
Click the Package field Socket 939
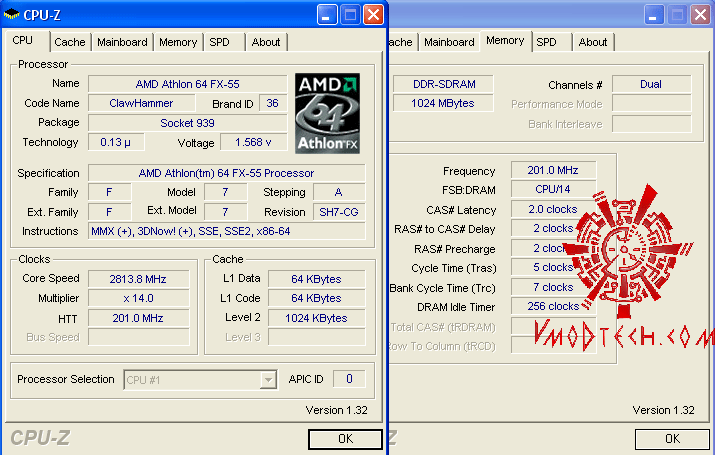187,123
